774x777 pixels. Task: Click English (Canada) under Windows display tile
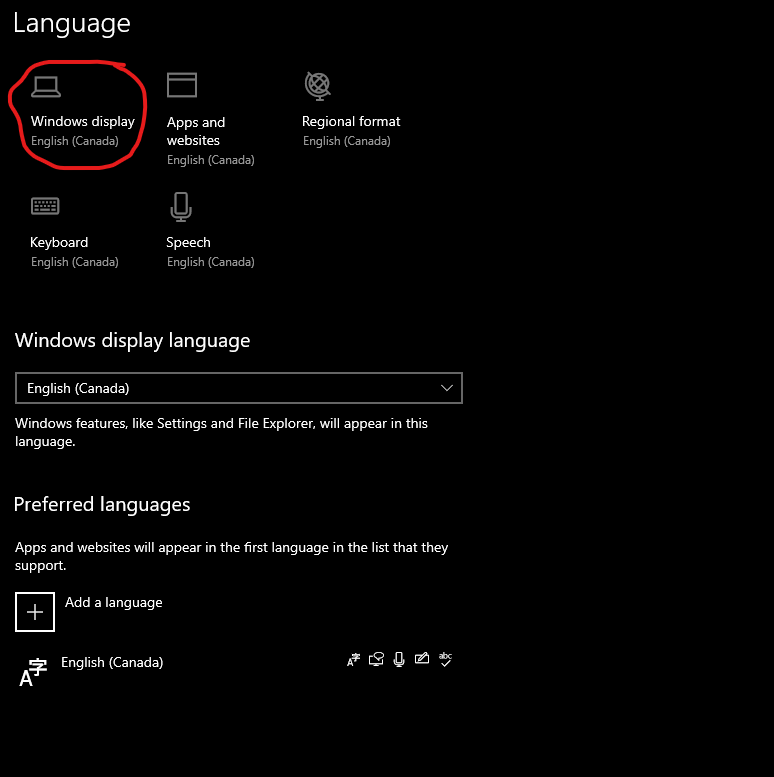(75, 141)
